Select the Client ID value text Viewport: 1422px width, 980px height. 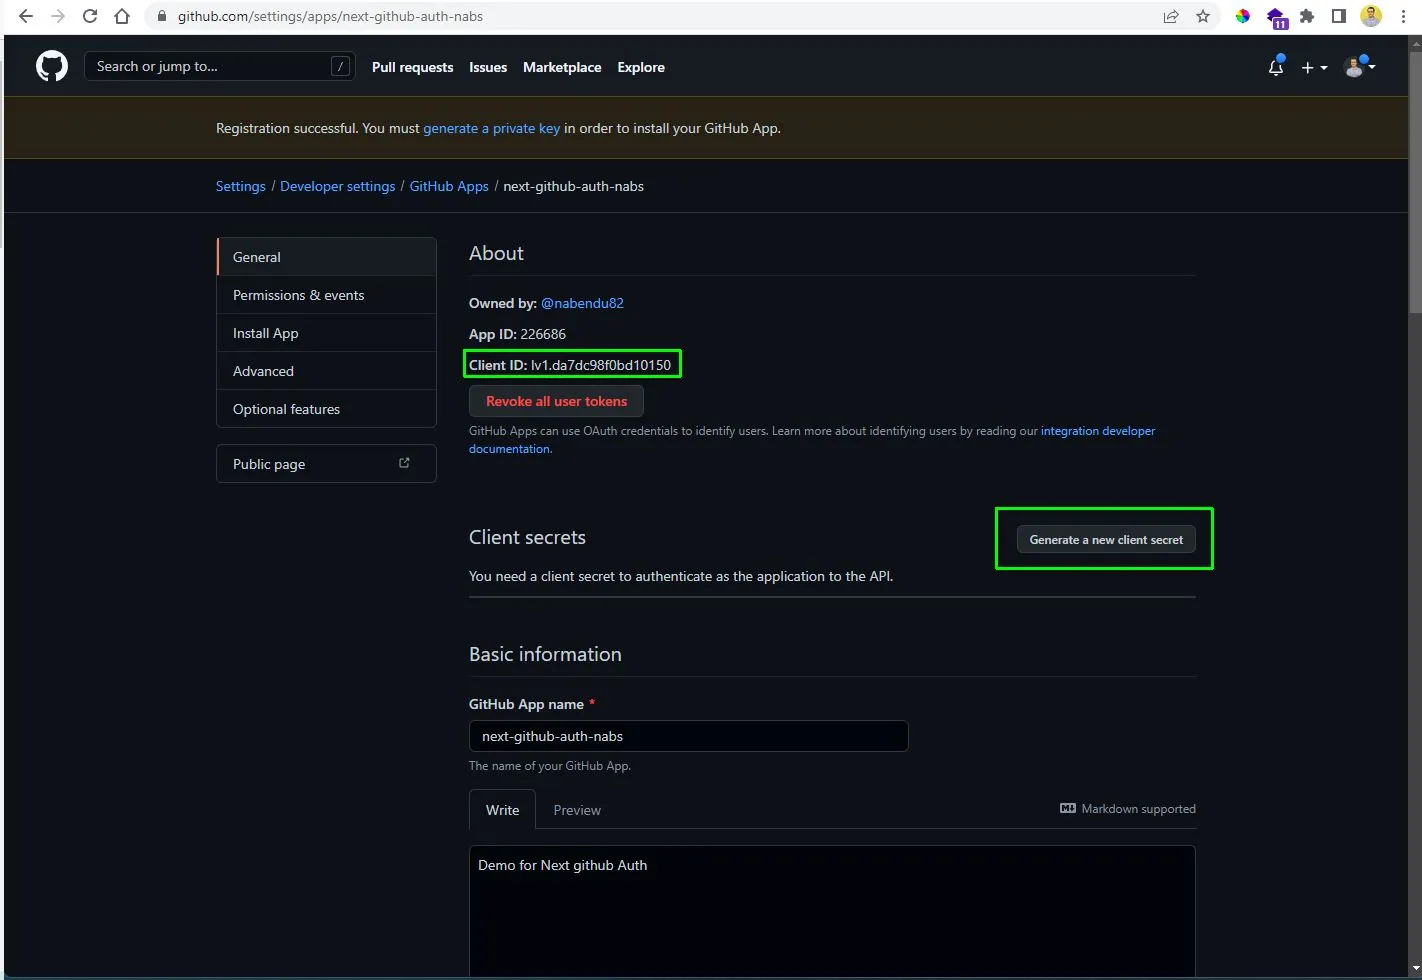click(601, 365)
